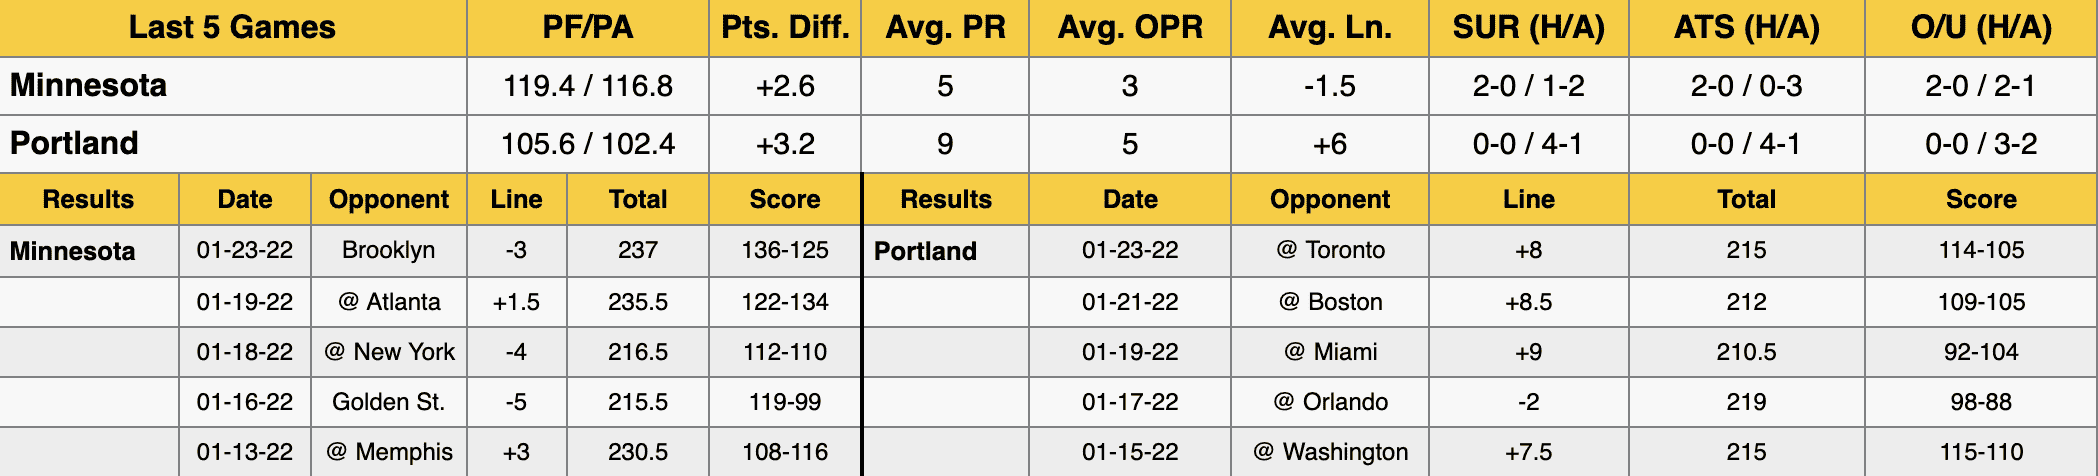2098x476 pixels.
Task: Select Minnesota's 119.4 / 116.8 PF/PA cell
Action: pos(588,86)
